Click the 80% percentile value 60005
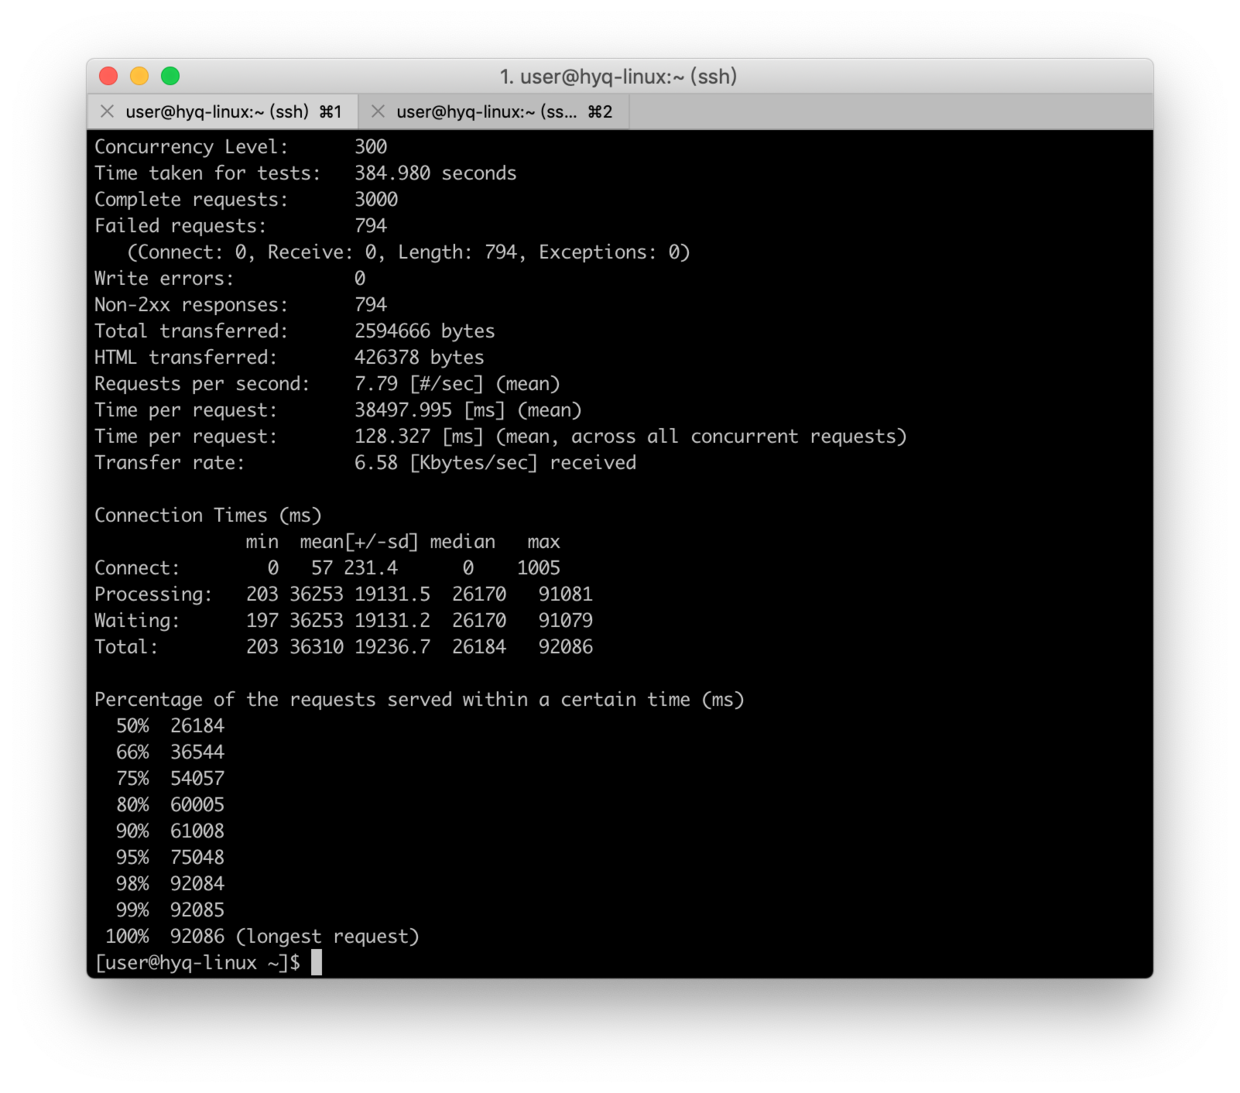 tap(197, 805)
